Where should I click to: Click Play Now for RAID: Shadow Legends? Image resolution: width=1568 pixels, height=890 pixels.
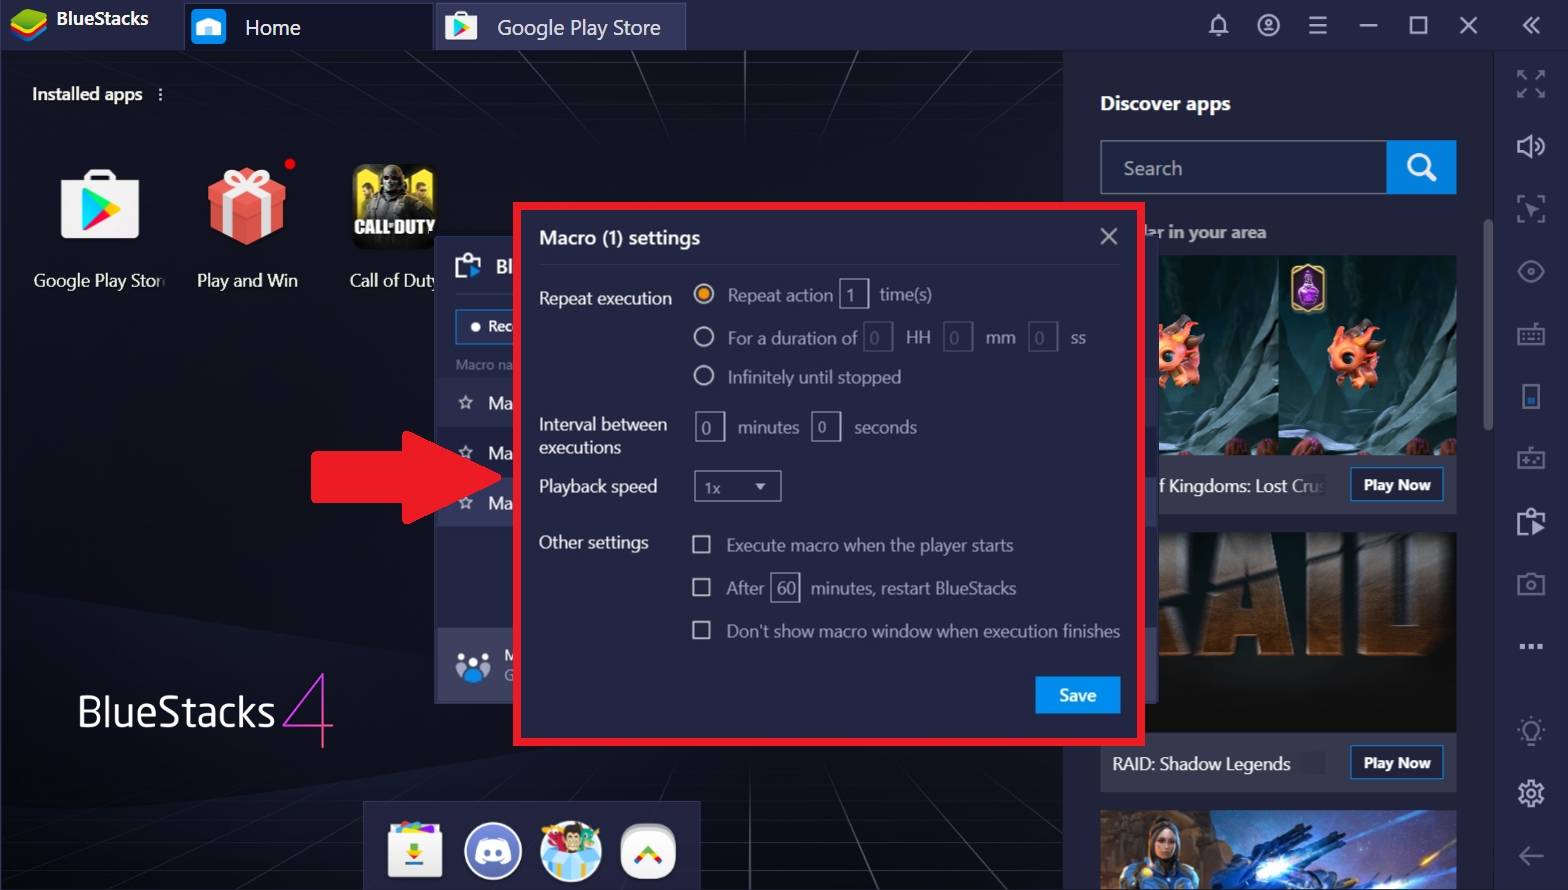1396,763
